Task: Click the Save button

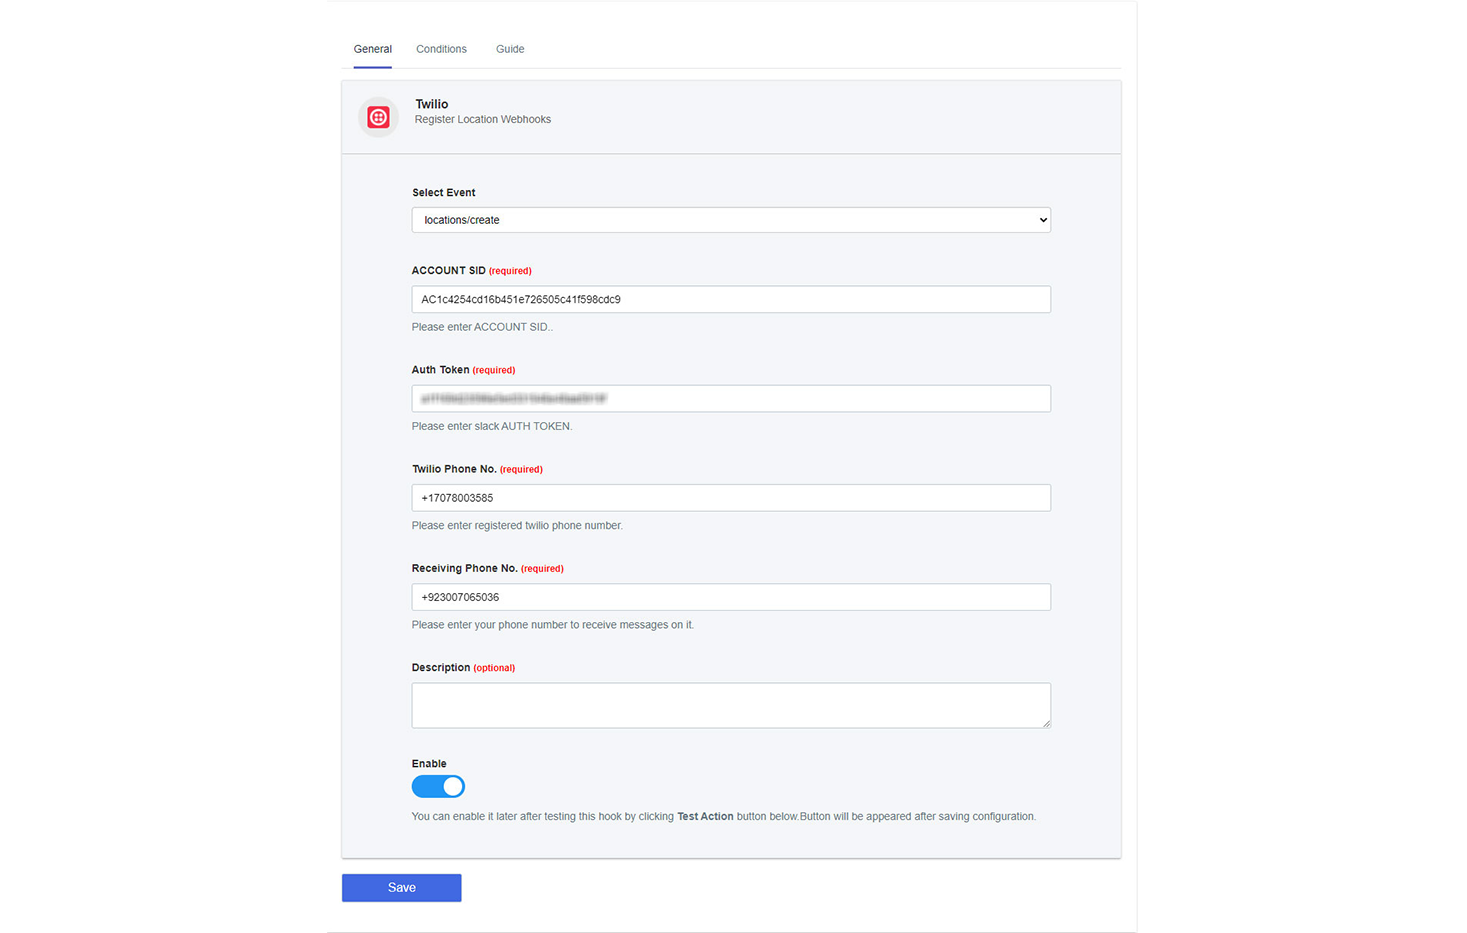Action: [402, 888]
